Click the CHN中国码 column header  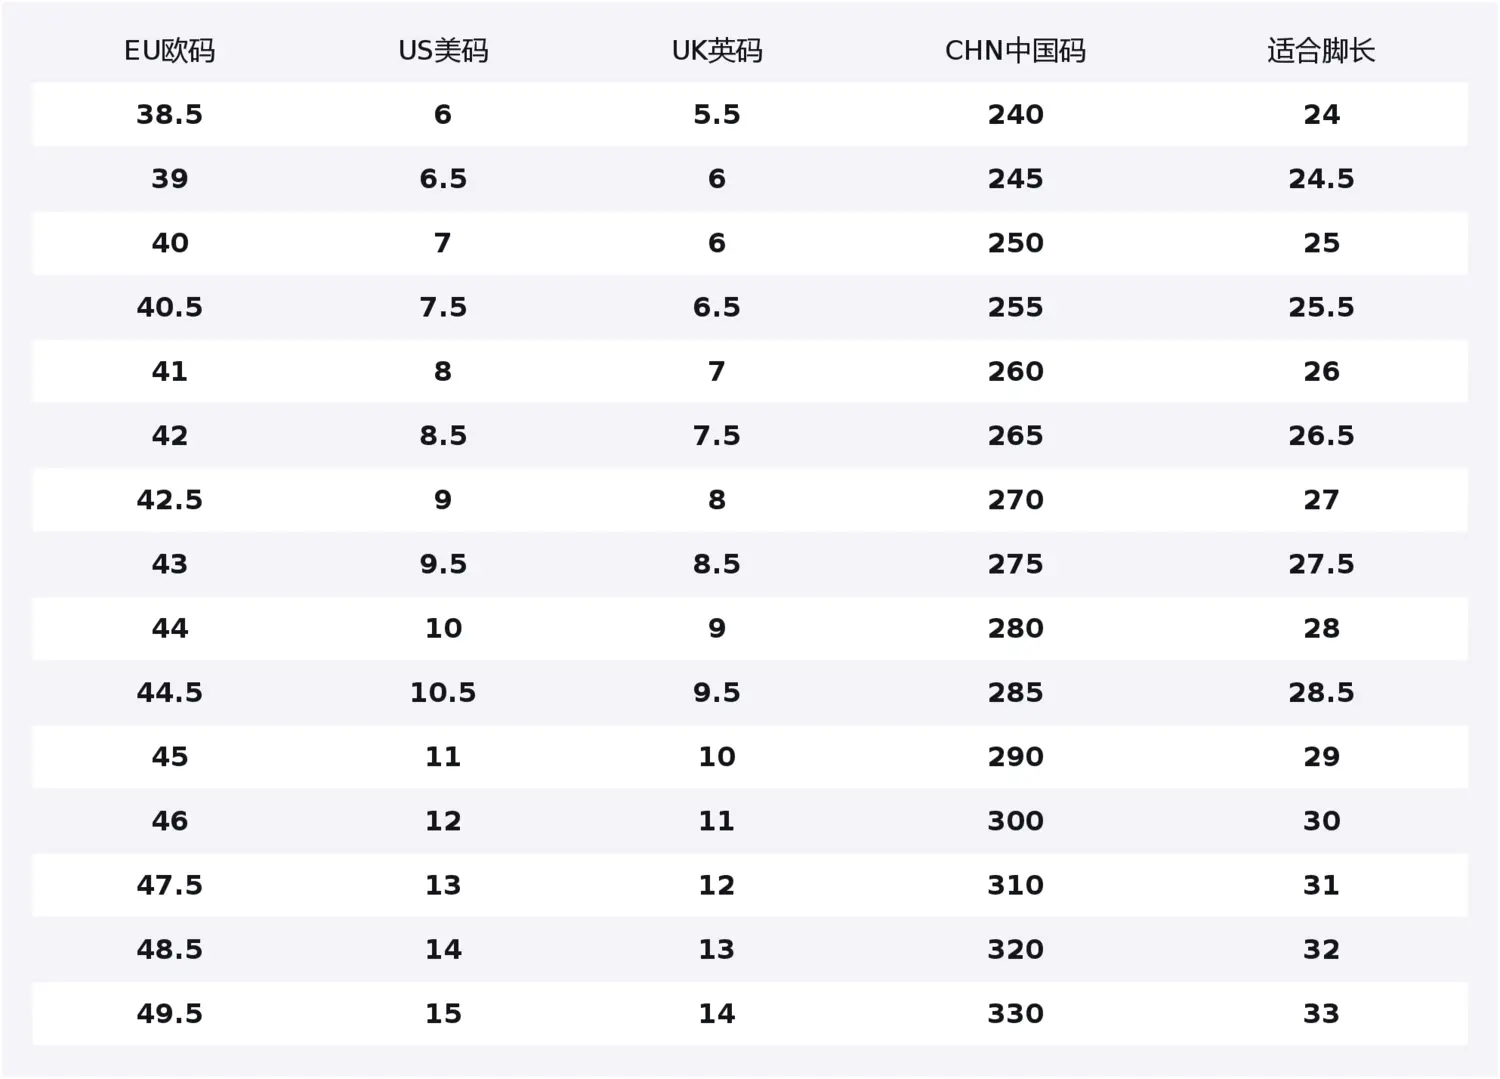[1015, 51]
